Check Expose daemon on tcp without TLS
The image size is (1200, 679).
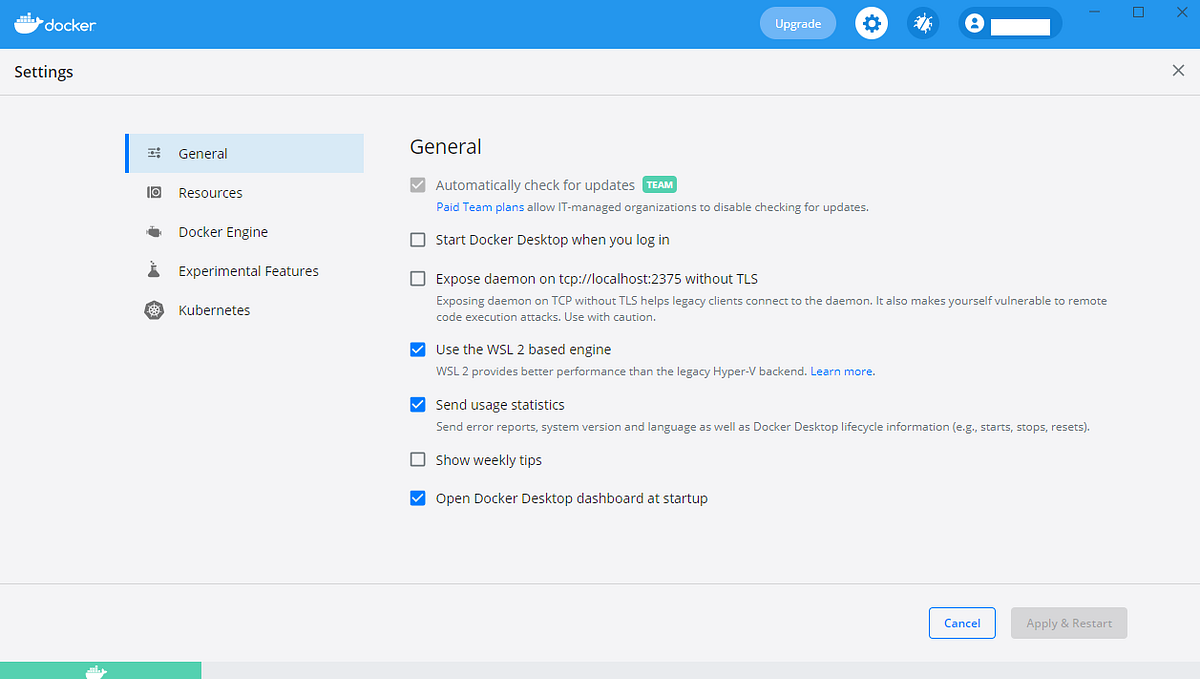click(x=417, y=279)
